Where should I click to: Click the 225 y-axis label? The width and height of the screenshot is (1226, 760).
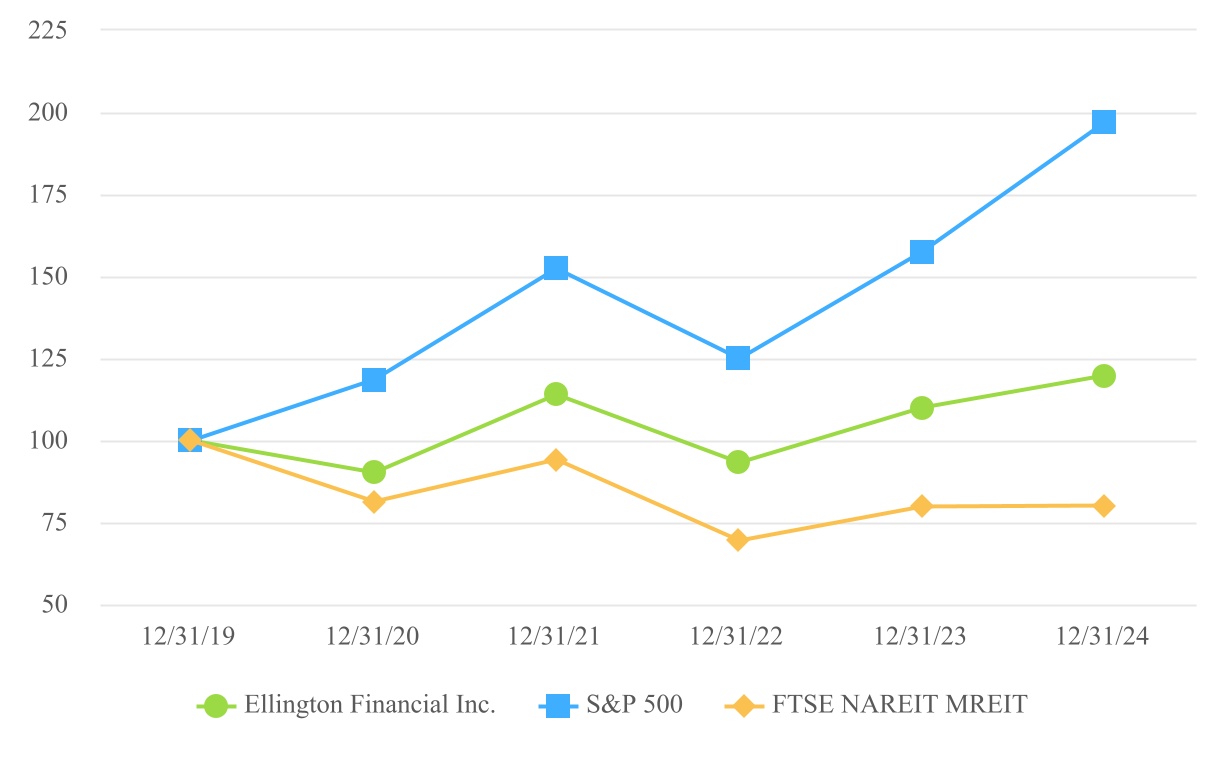tap(47, 30)
